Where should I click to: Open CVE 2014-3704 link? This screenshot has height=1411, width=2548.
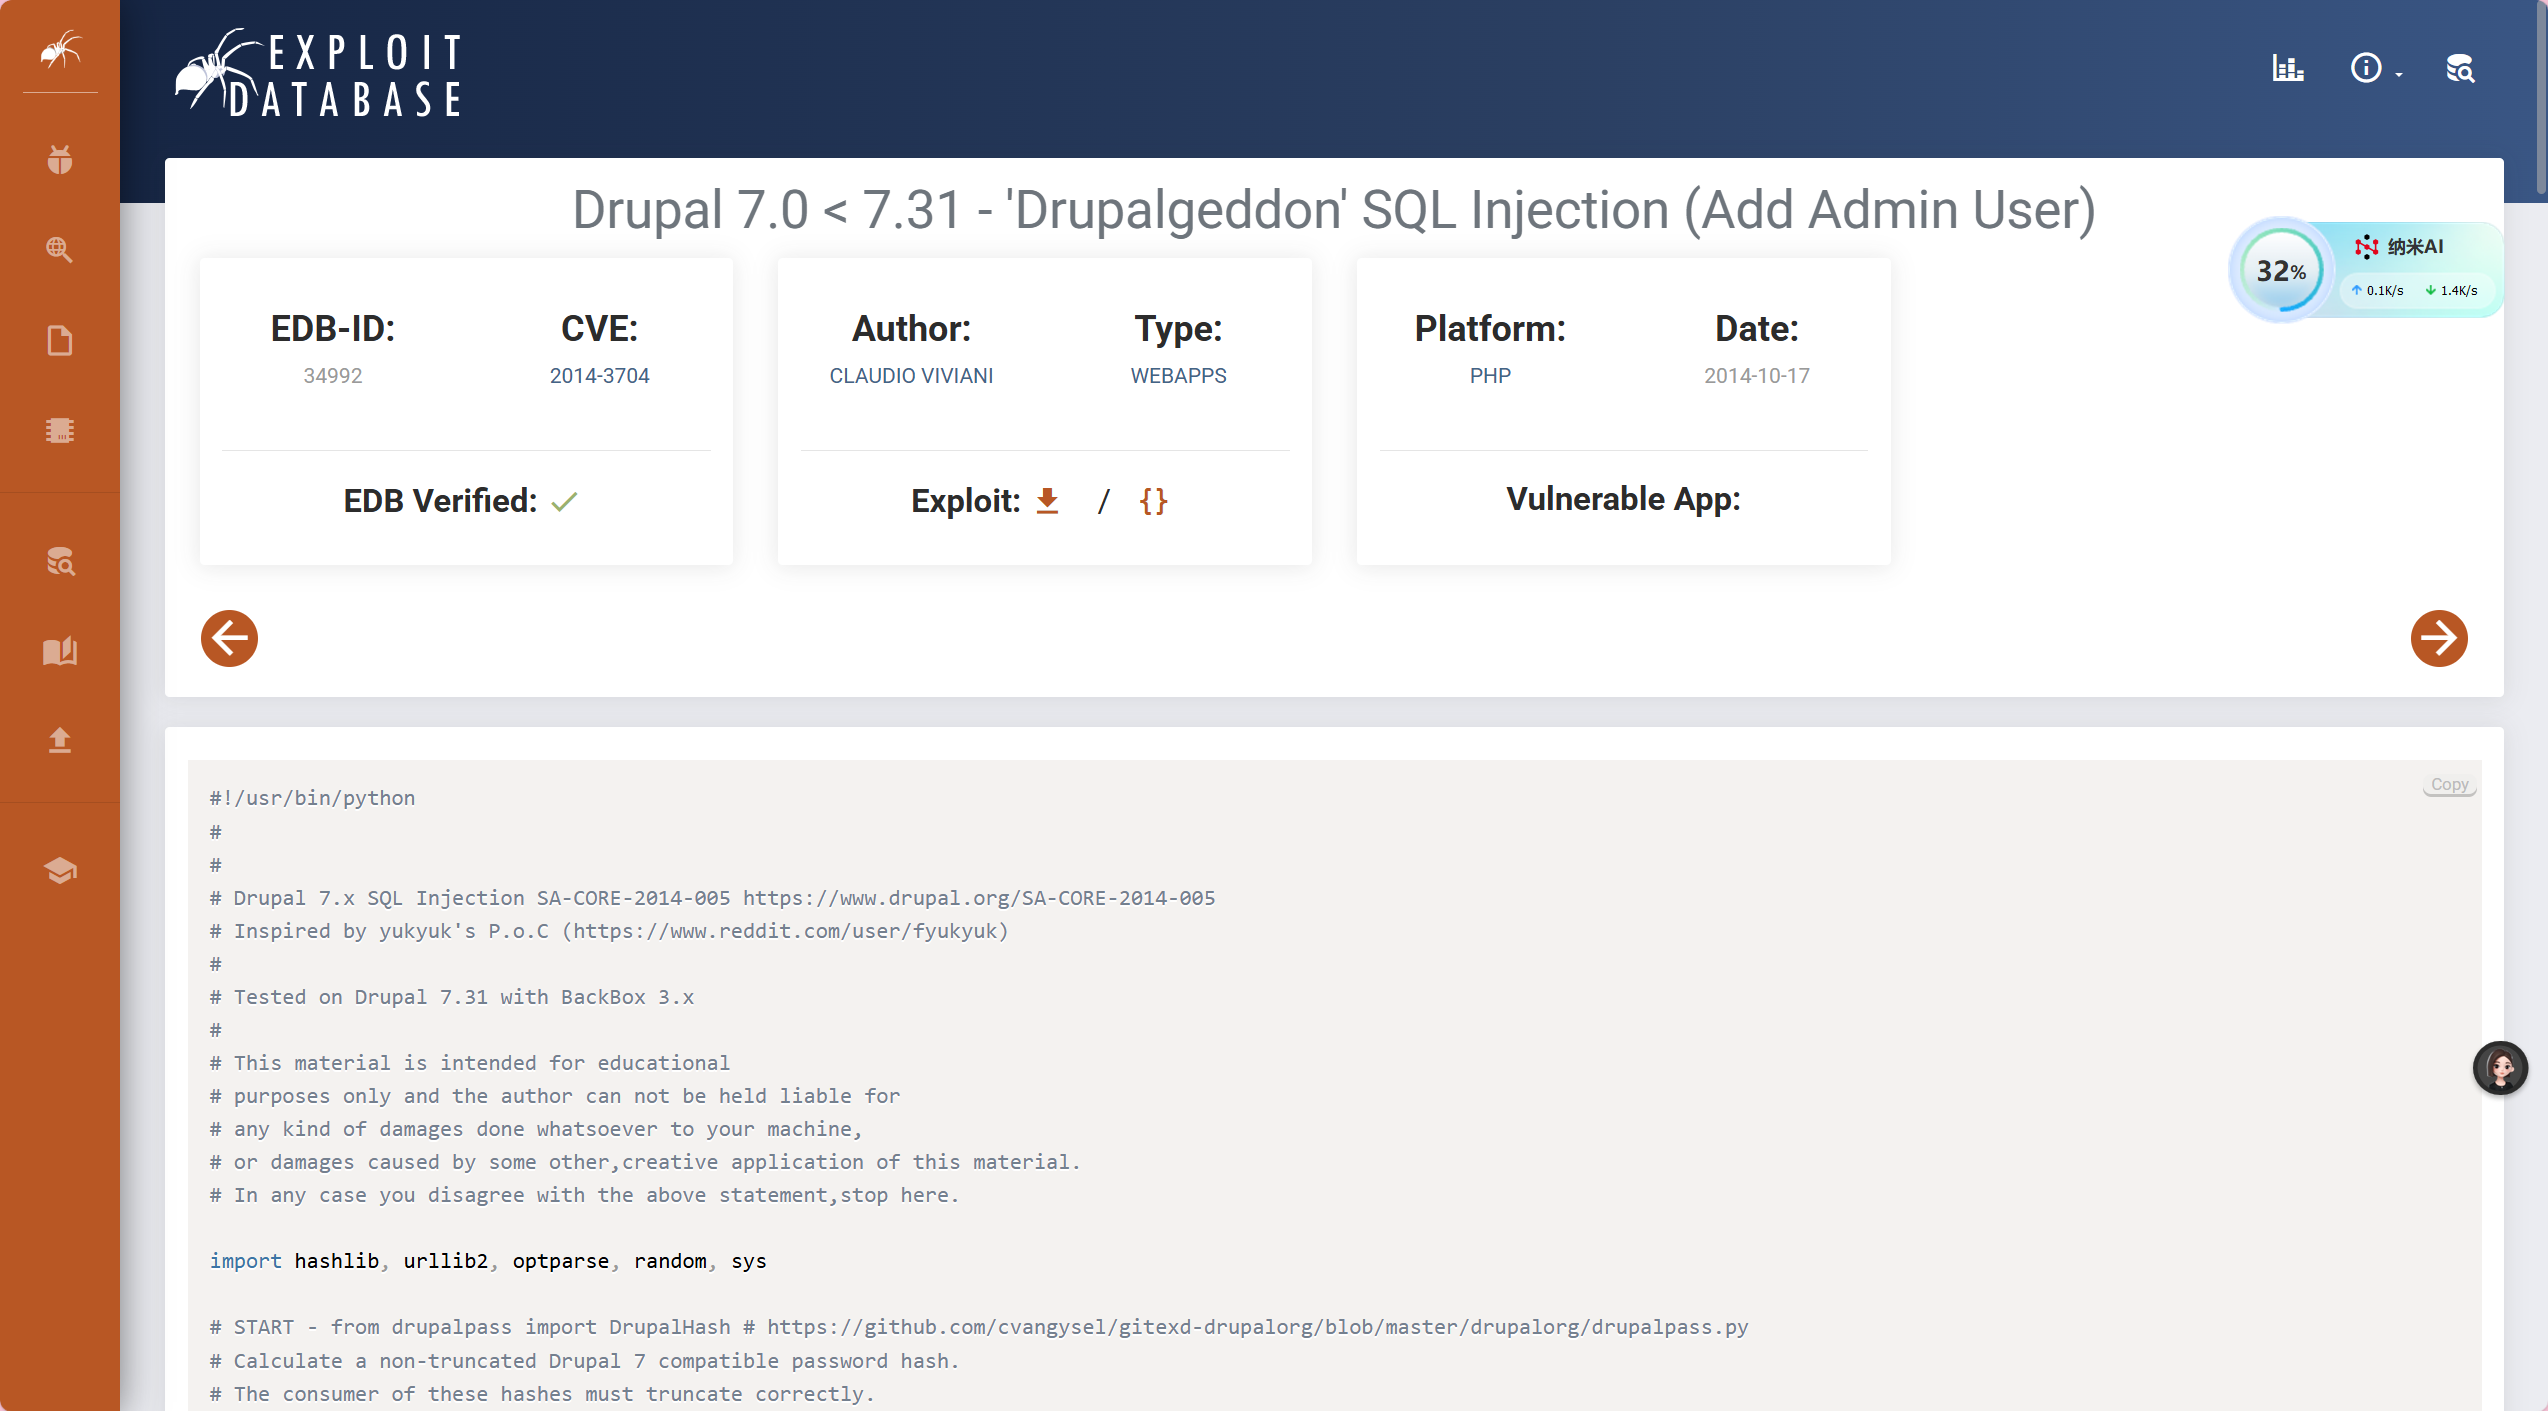pyautogui.click(x=599, y=376)
